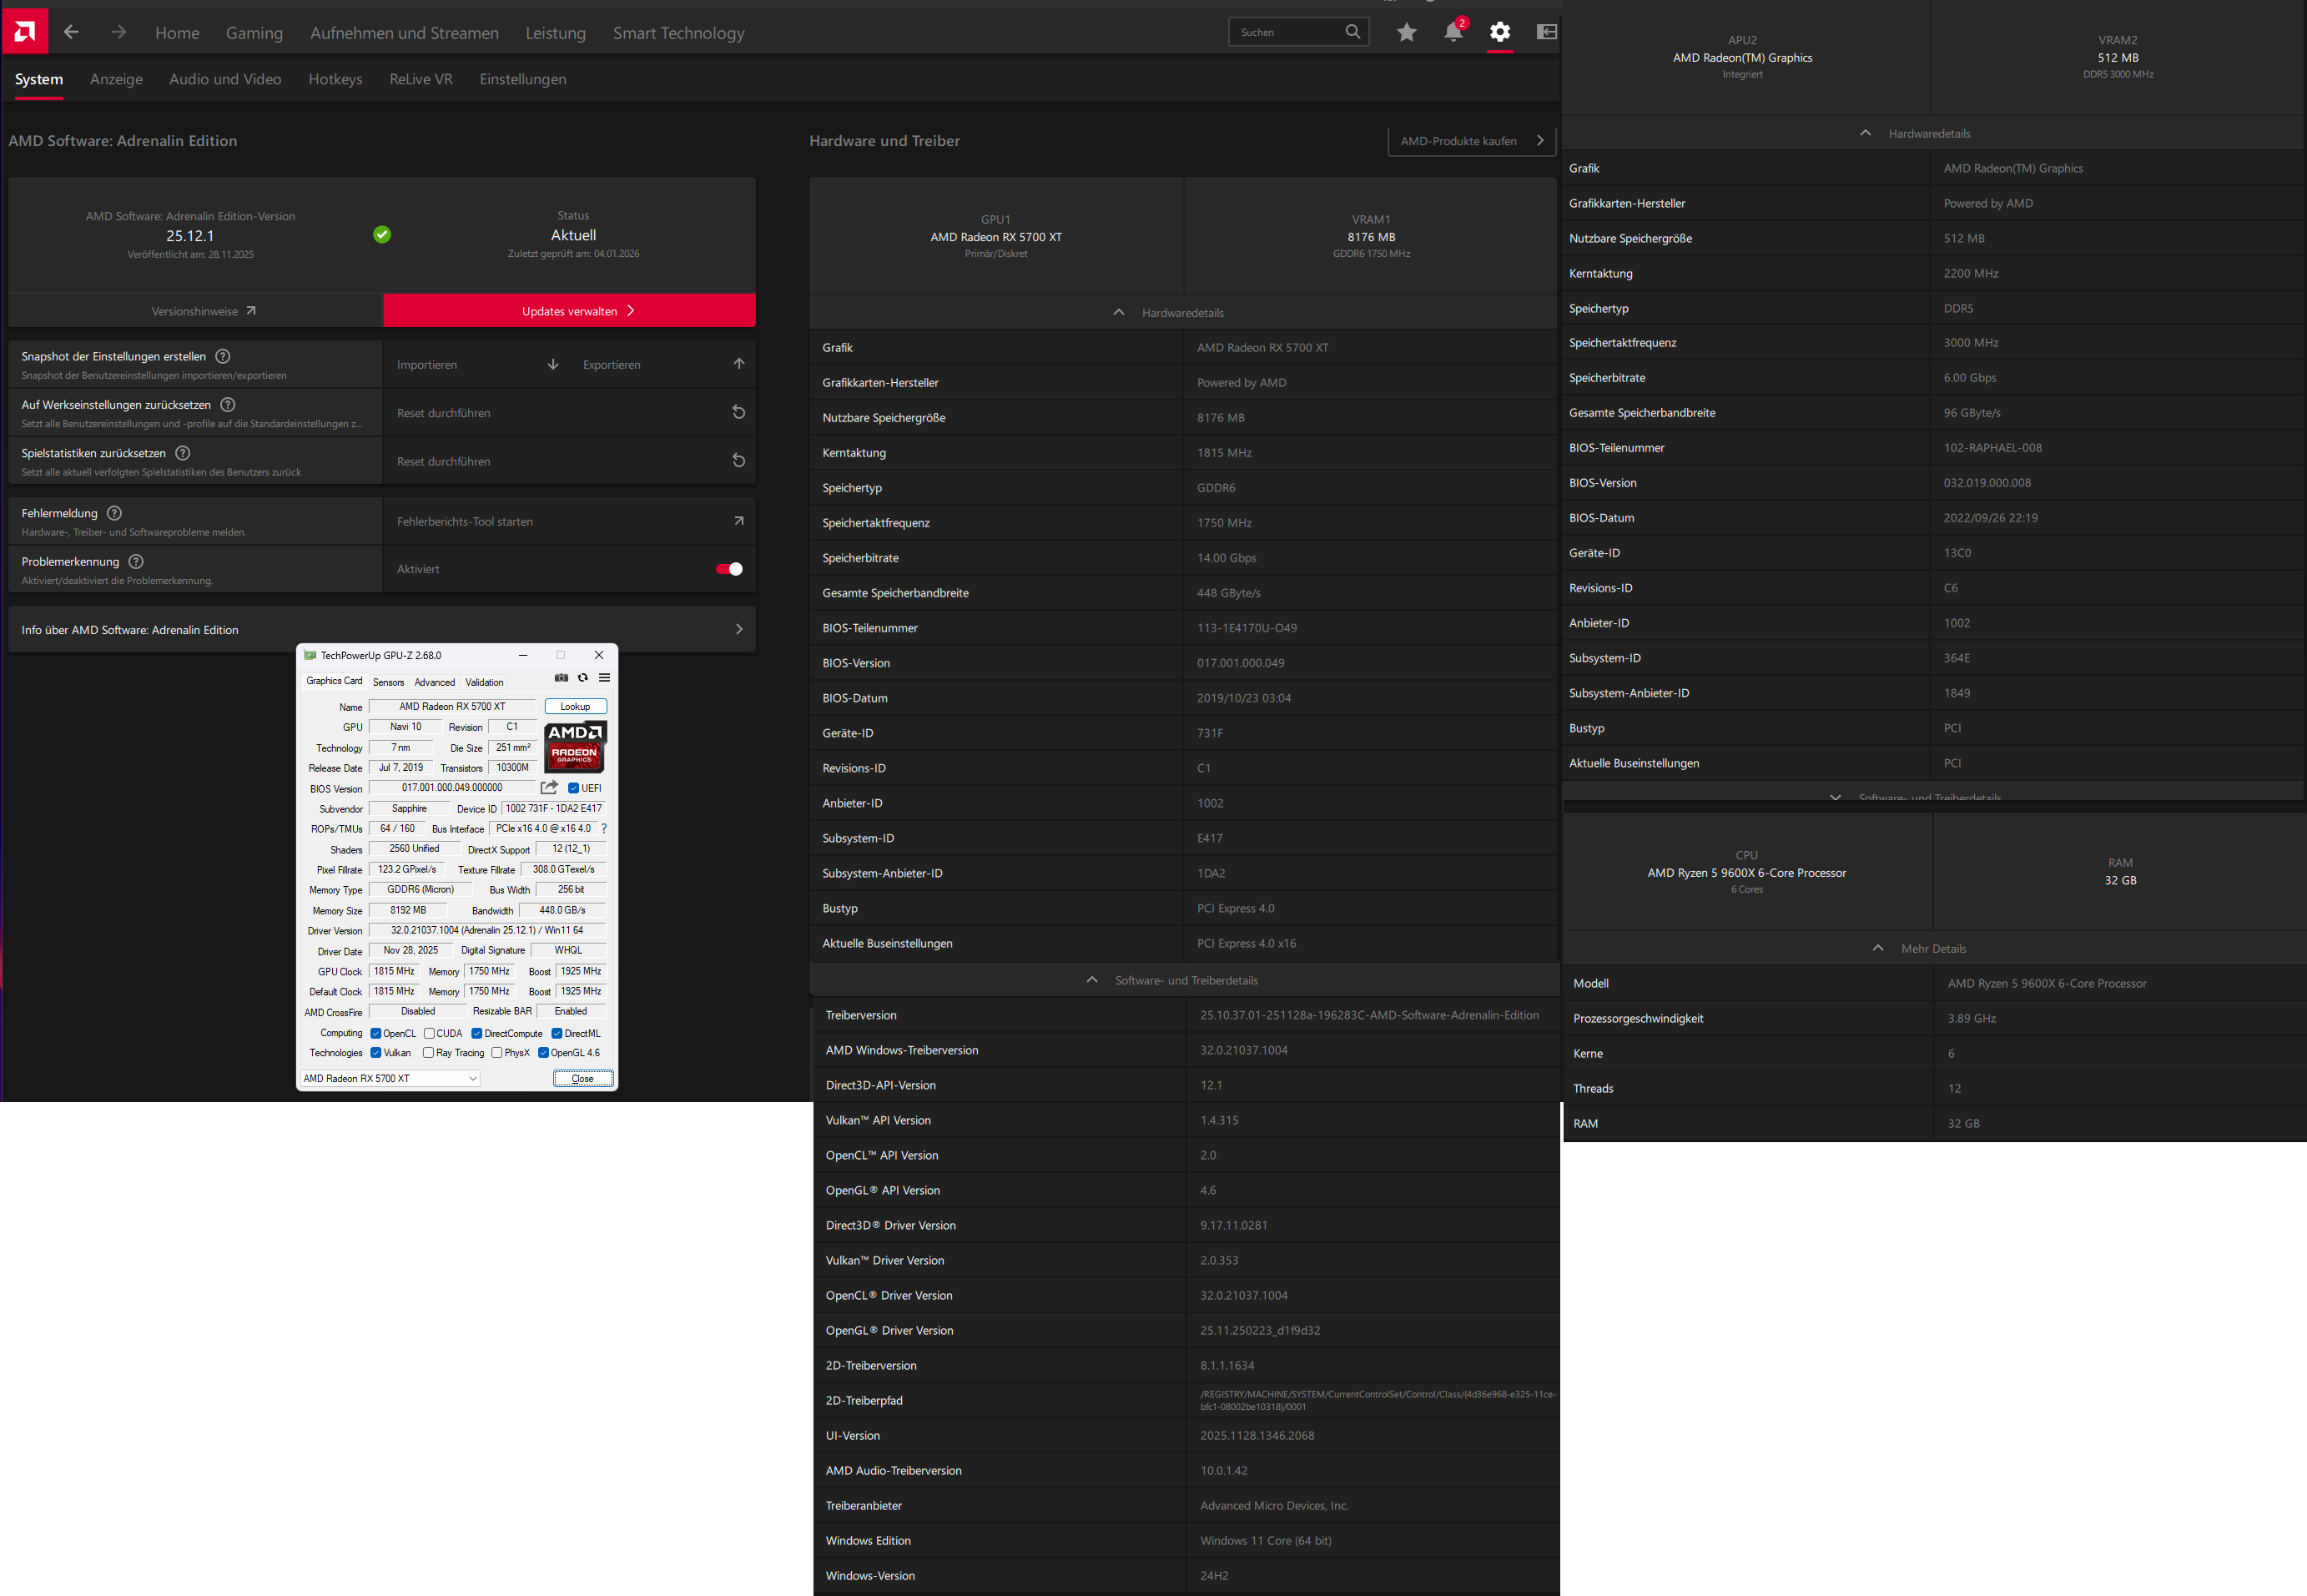Click the Importieren down-arrow icon
2307x1596 pixels.
coord(553,364)
